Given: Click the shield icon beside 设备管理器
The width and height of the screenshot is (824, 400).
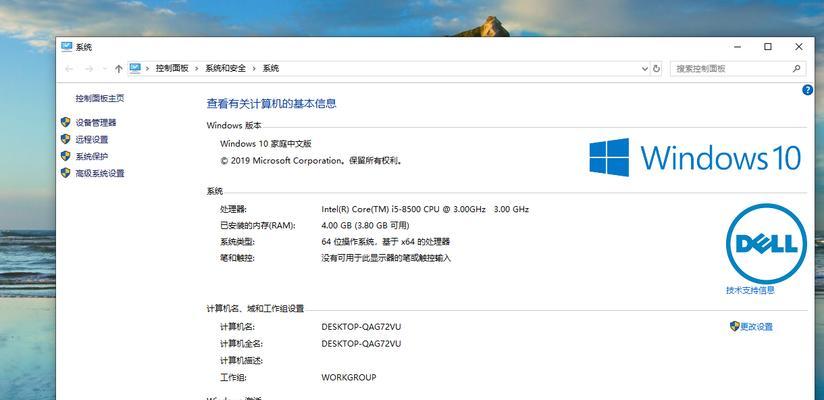Looking at the screenshot, I should 66,122.
